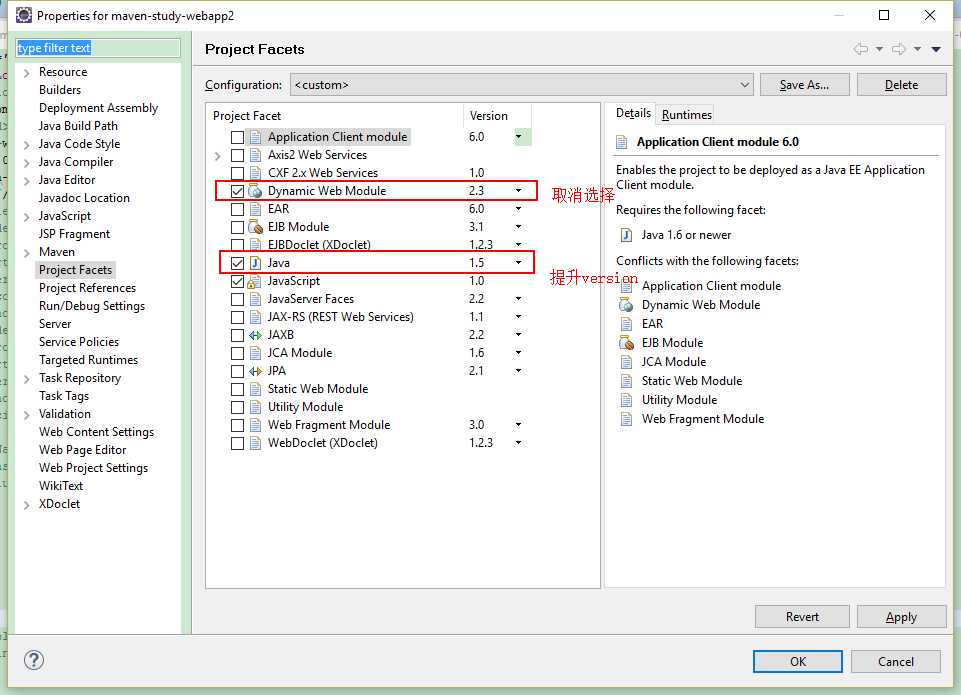Select Deployment Assembly in the tree

point(98,108)
